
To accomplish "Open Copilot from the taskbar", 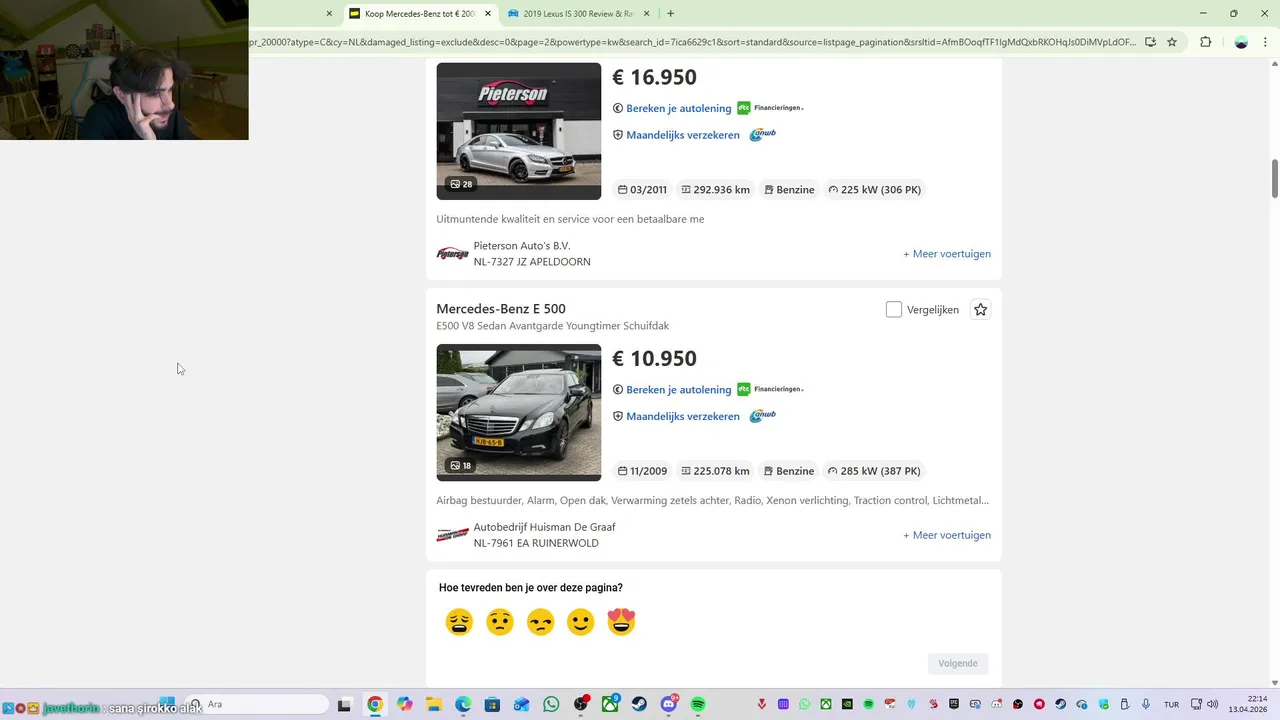I will click(x=404, y=705).
